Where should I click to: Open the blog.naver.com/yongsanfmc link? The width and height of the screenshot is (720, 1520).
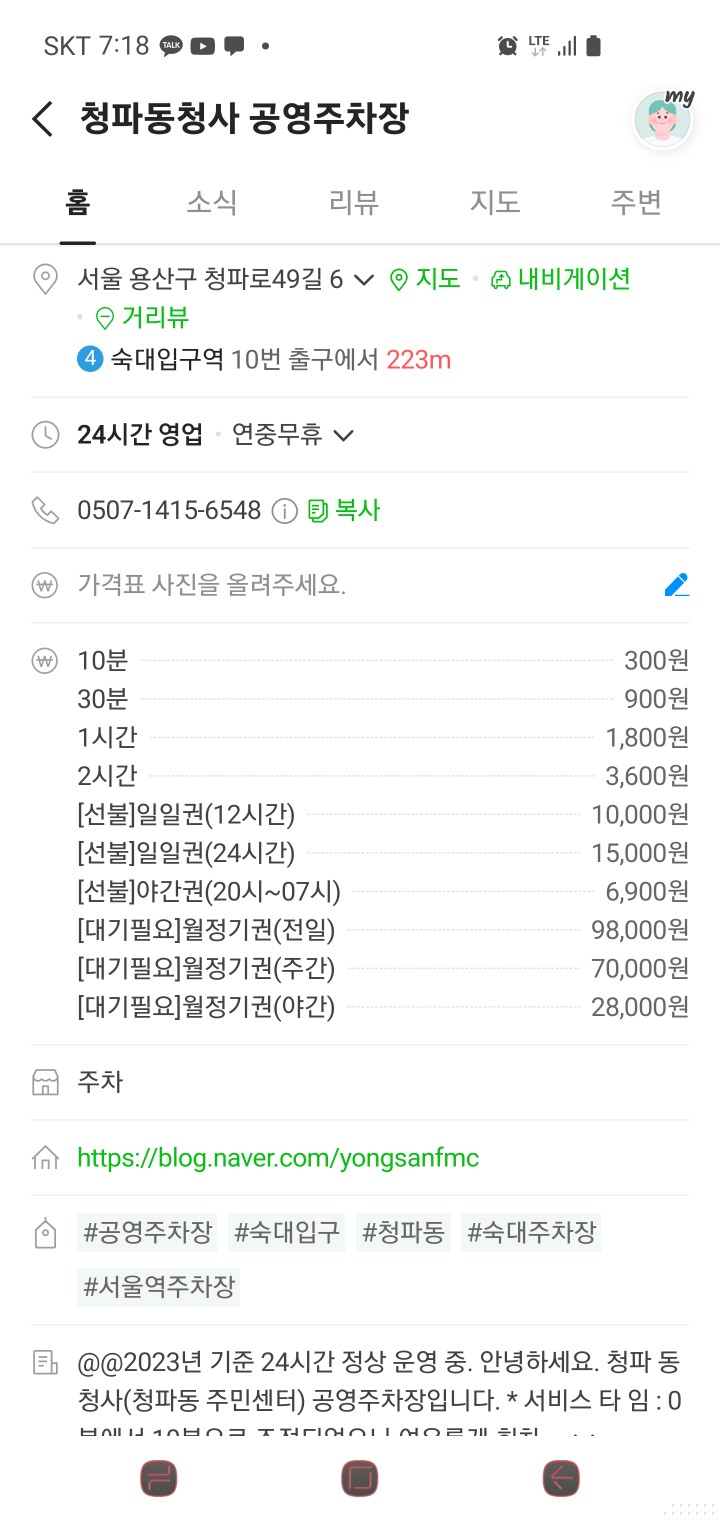278,1158
